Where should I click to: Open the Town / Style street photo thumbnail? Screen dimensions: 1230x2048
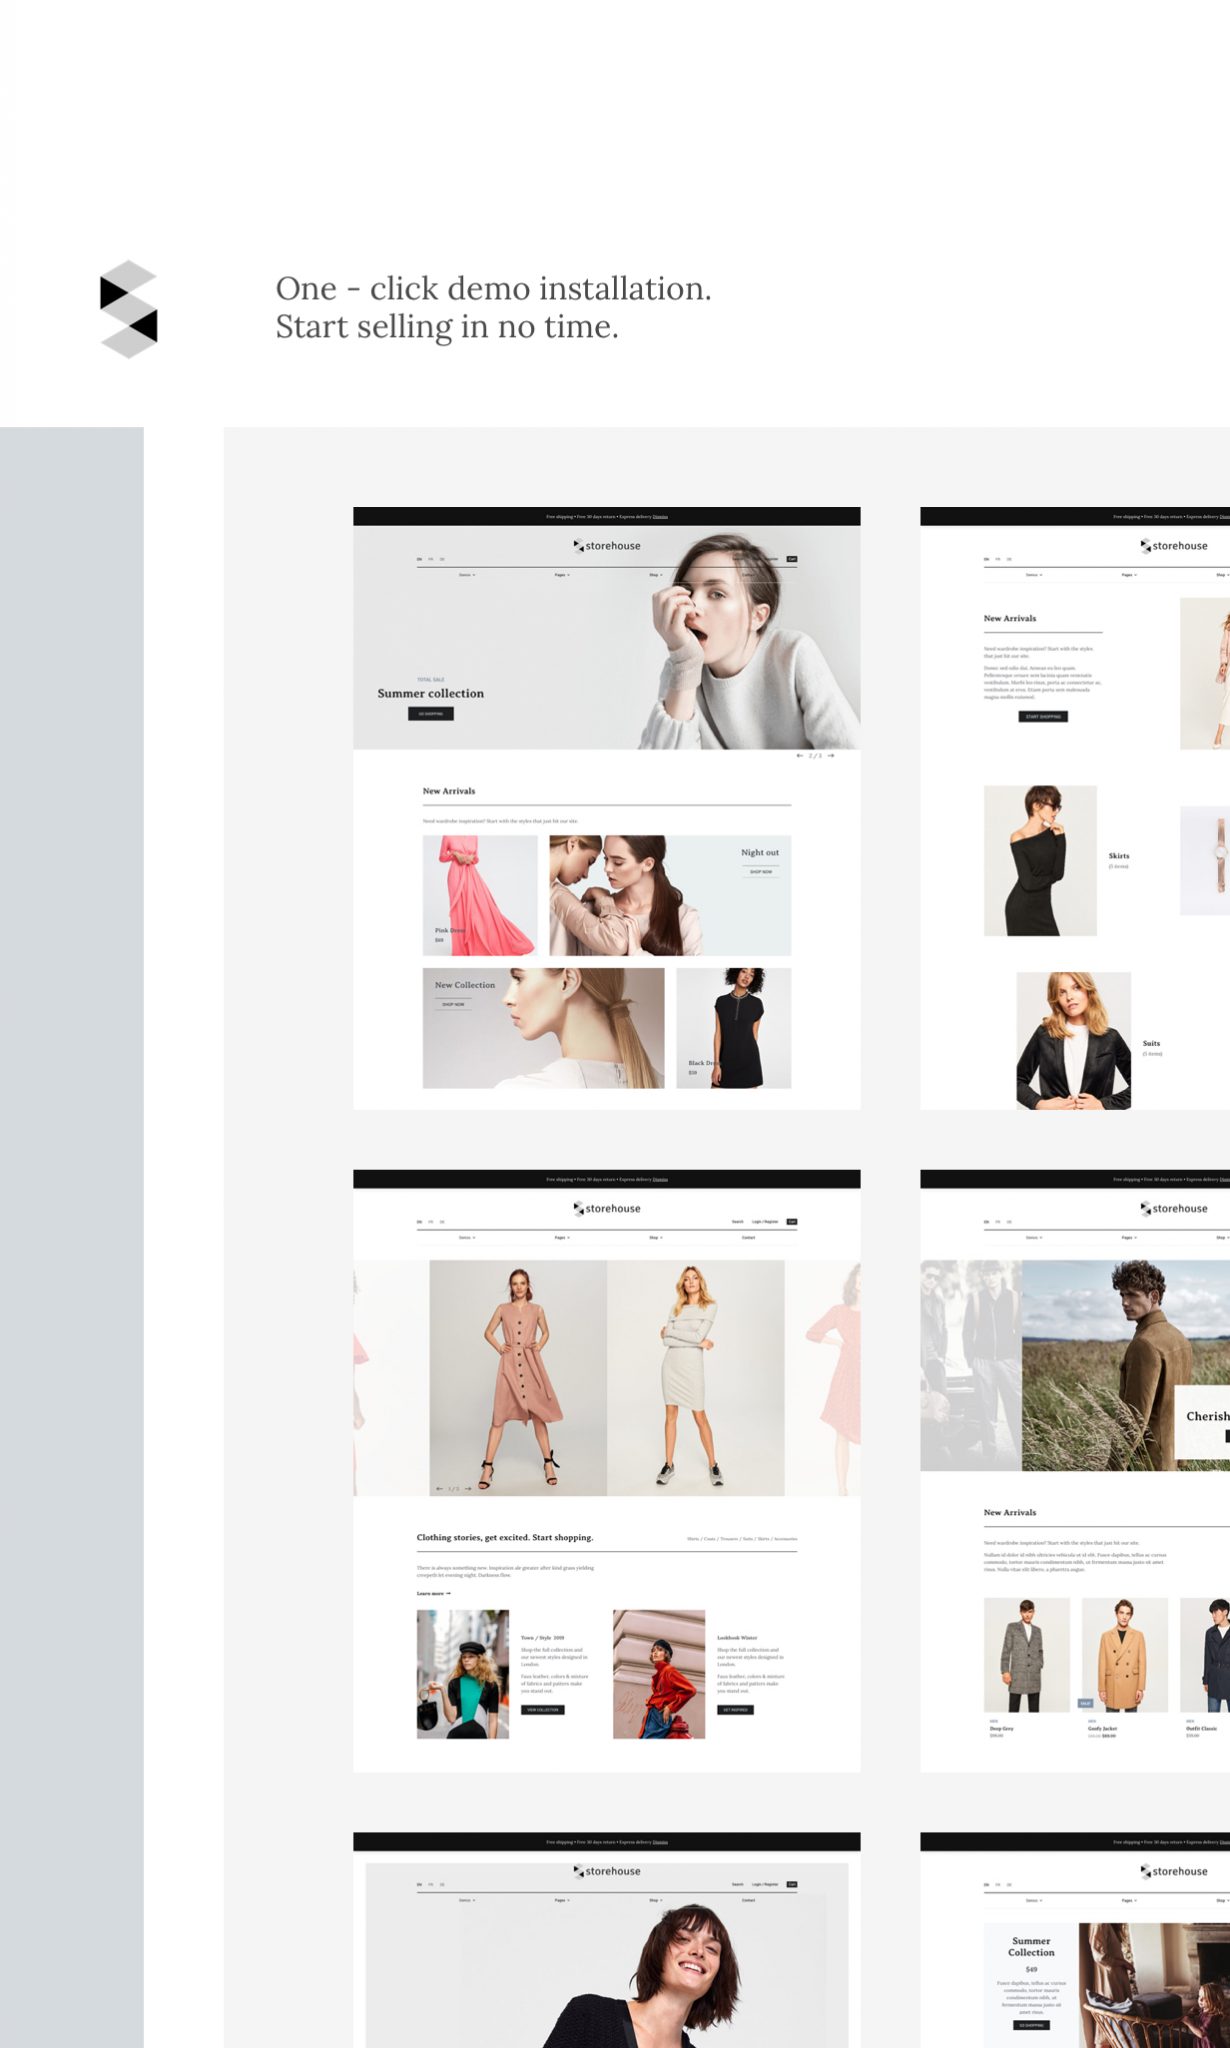463,1674
